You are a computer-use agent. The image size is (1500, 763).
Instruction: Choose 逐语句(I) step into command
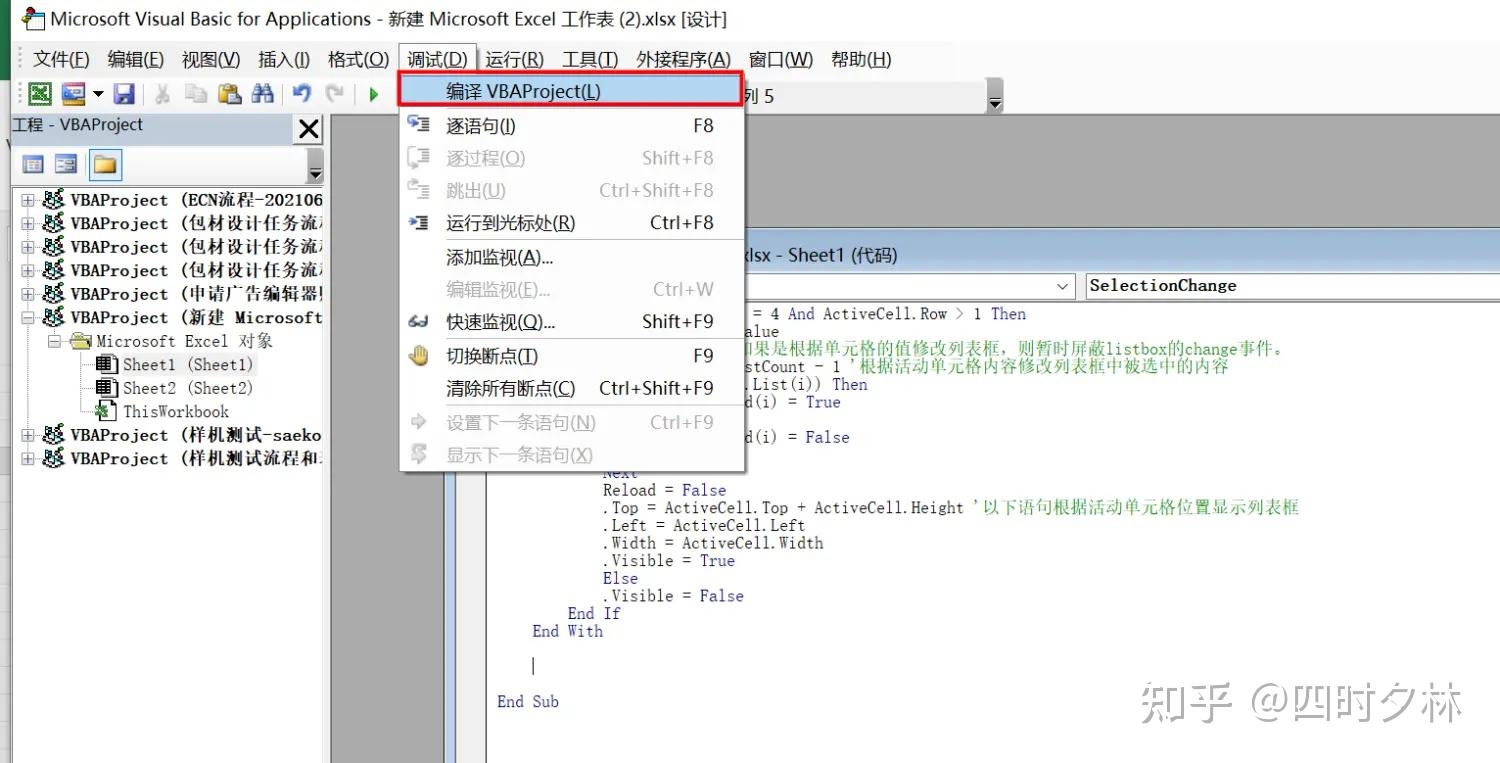coord(571,126)
